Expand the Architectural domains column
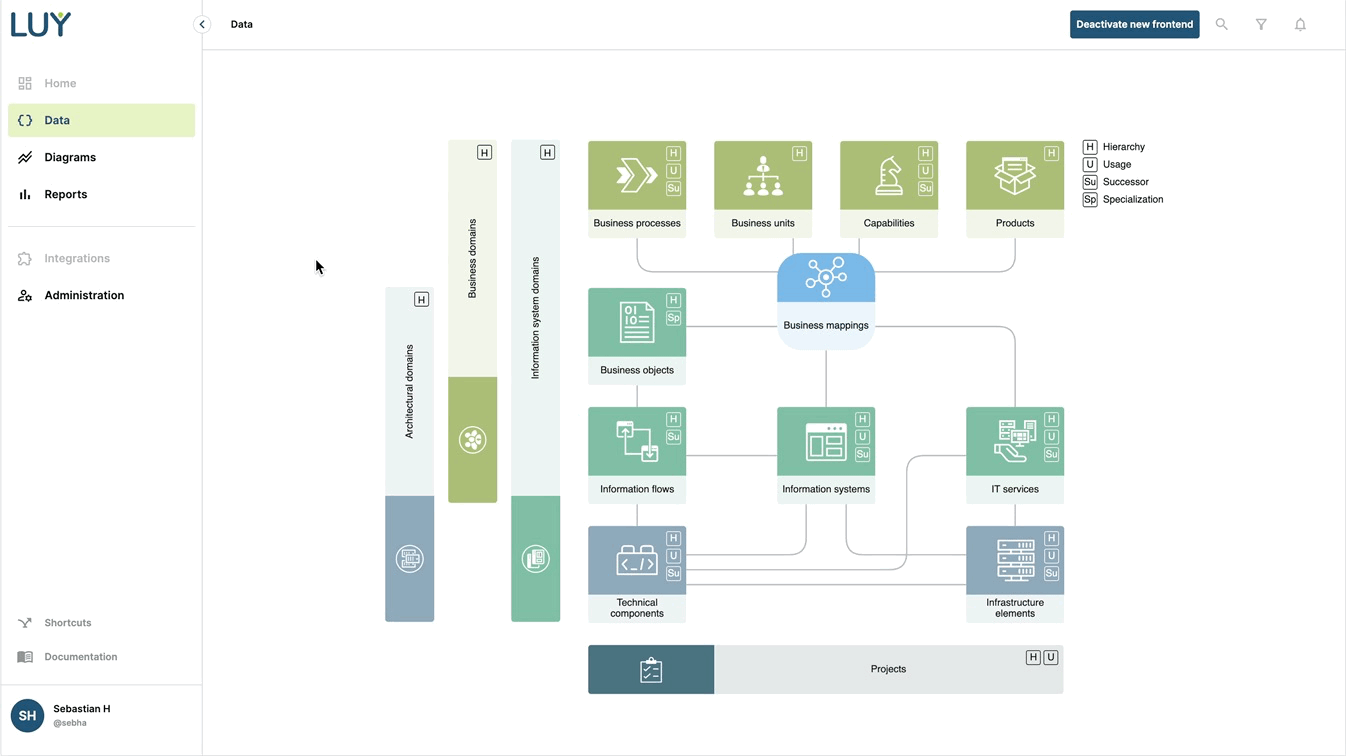Screen dimensions: 1346x756 pyautogui.click(x=409, y=390)
